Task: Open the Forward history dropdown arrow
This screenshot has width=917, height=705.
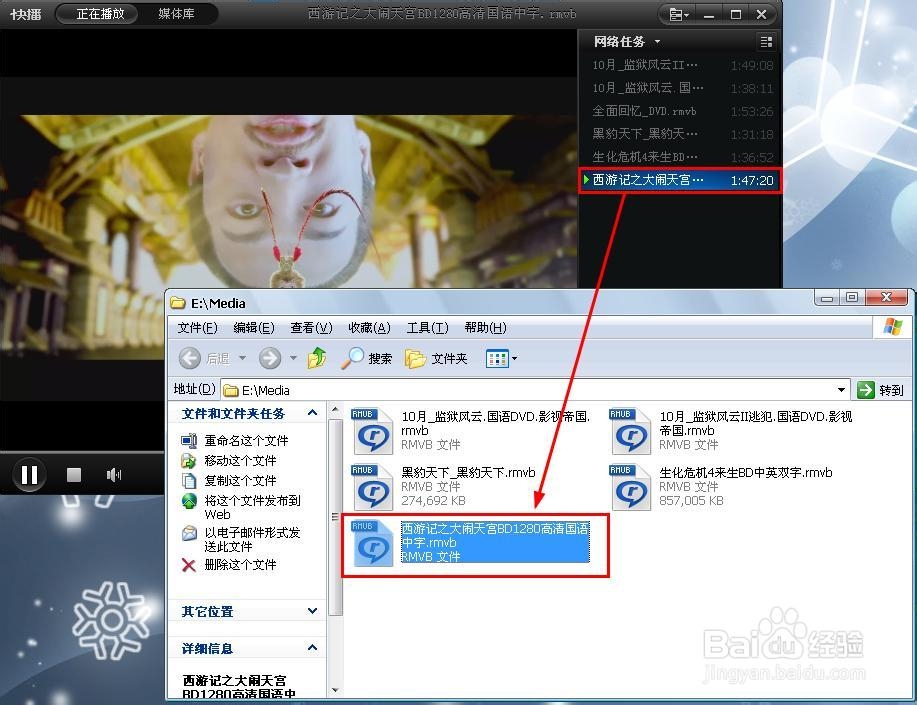Action: (x=294, y=358)
